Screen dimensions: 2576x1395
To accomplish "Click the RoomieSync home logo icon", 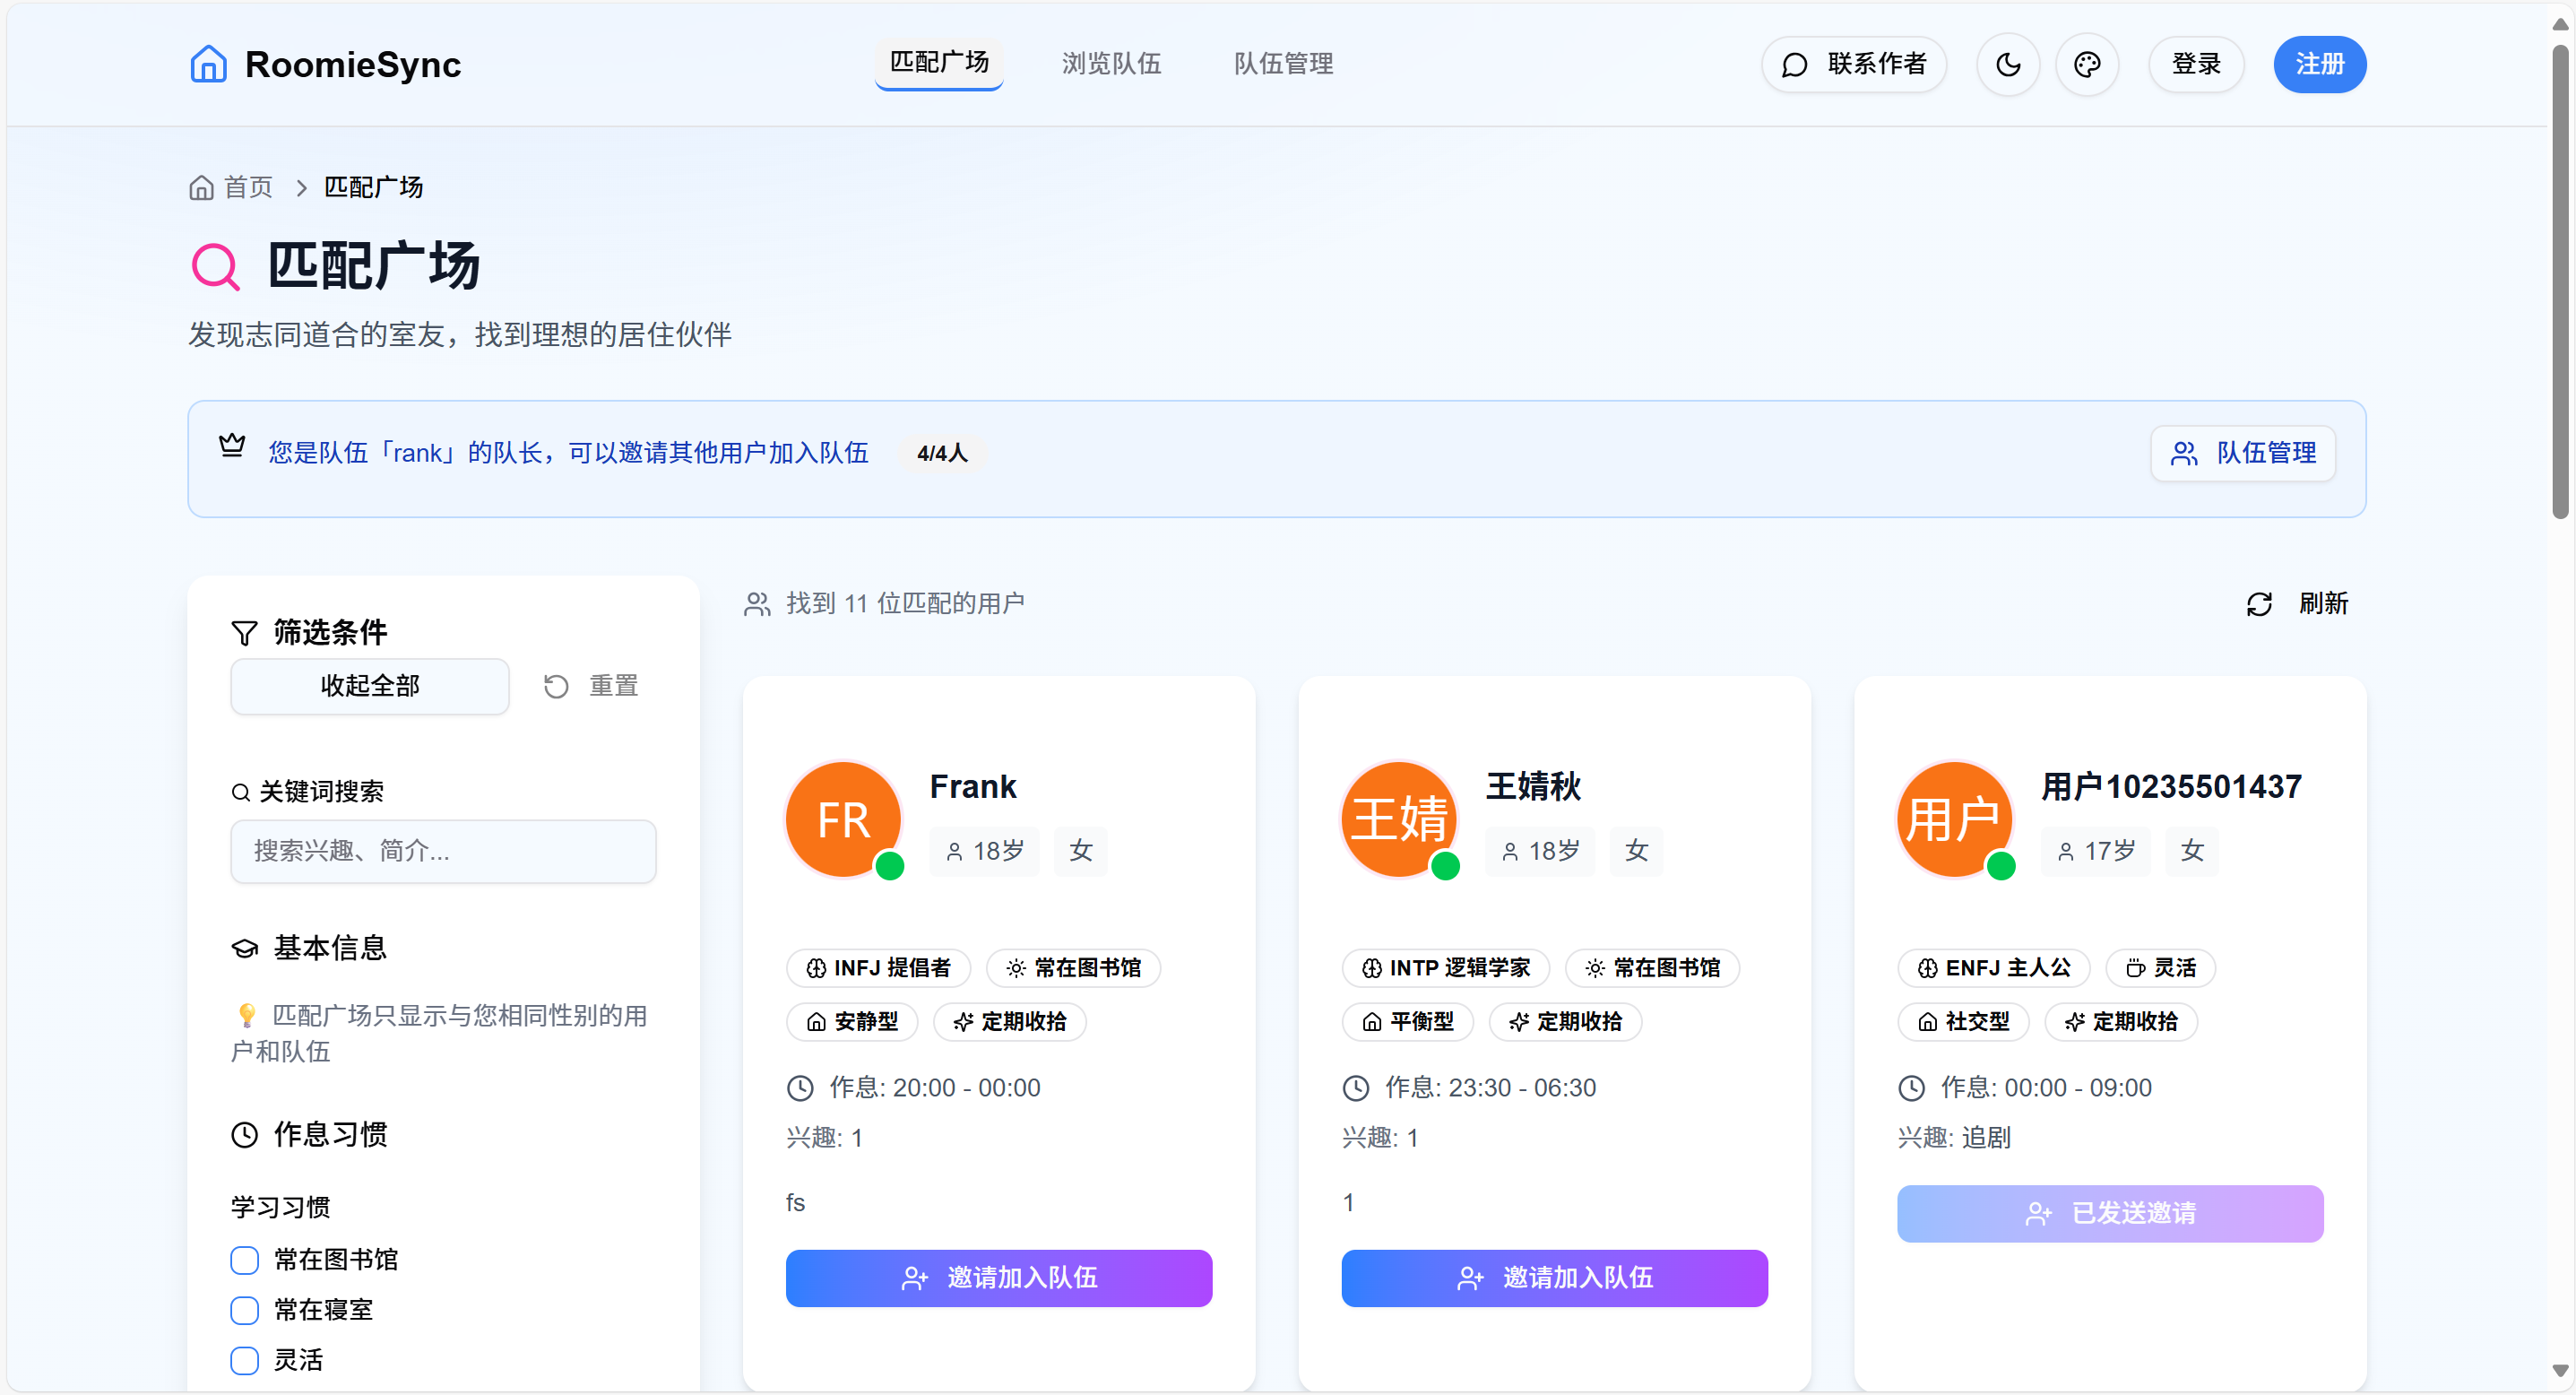I will click(x=208, y=64).
